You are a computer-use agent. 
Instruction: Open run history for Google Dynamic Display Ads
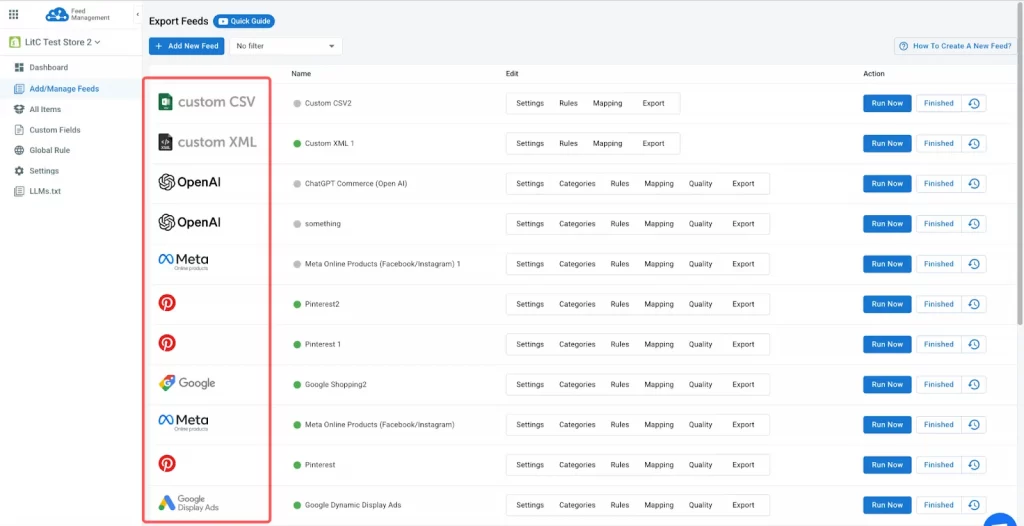click(974, 505)
